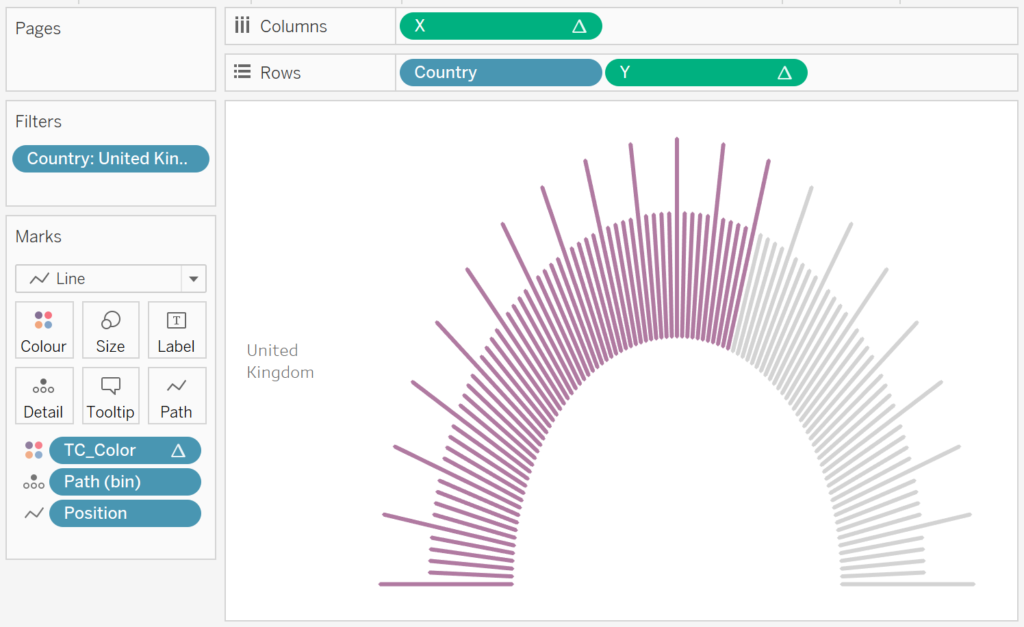The width and height of the screenshot is (1024, 627).
Task: Click the Country: United Kingdom filter pill
Action: tap(110, 159)
